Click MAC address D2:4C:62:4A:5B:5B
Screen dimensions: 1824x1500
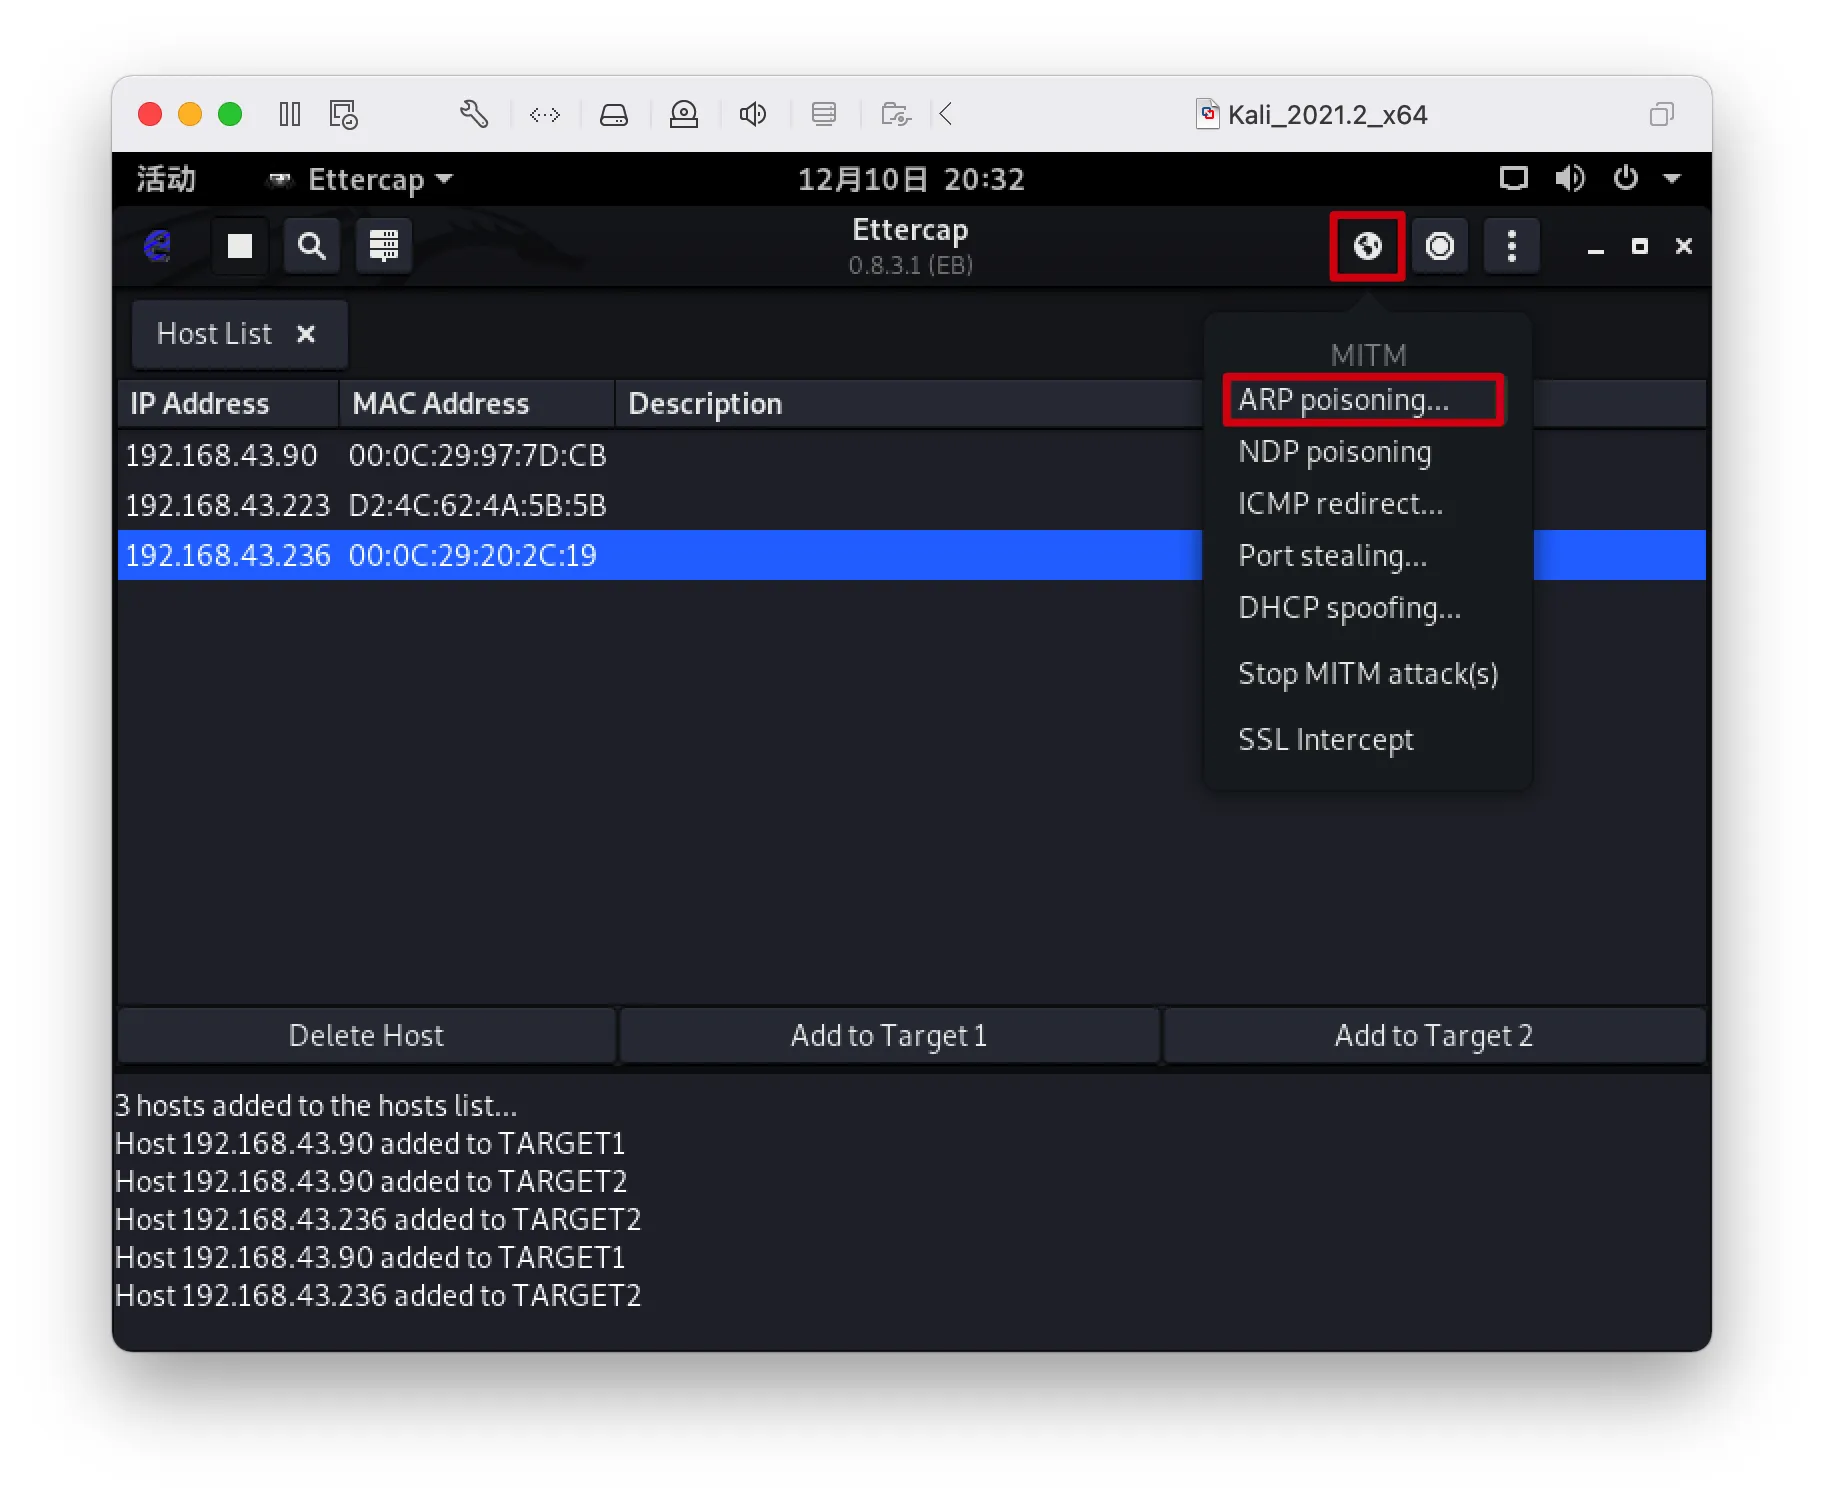coord(477,505)
